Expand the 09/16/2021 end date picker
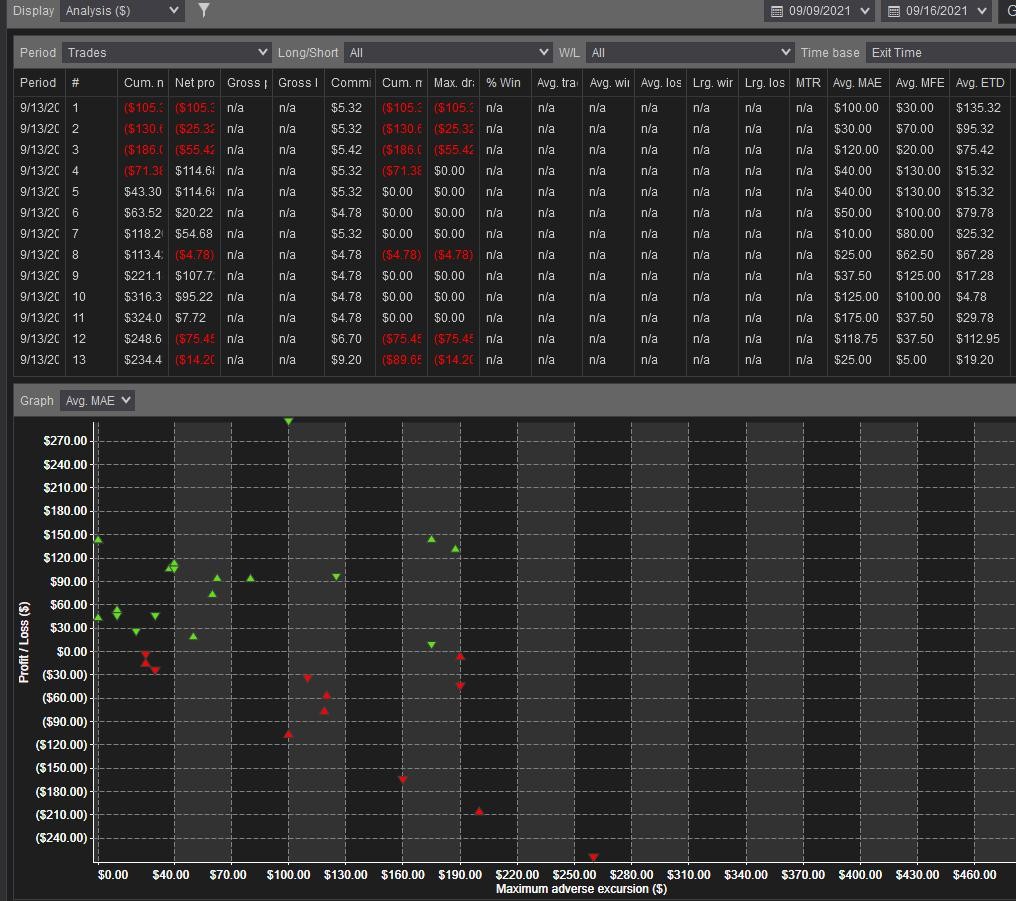This screenshot has width=1016, height=901. 982,11
